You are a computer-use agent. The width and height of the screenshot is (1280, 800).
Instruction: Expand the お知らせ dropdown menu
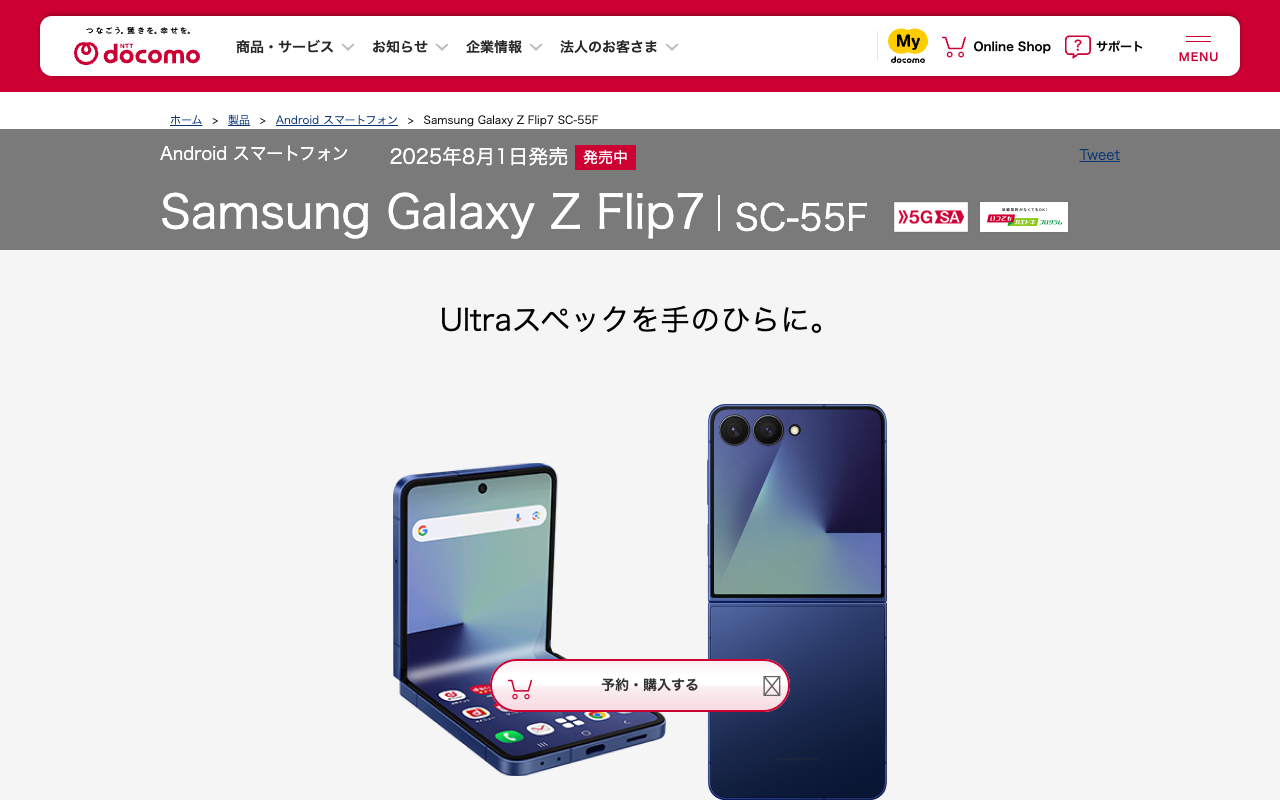pyautogui.click(x=410, y=46)
